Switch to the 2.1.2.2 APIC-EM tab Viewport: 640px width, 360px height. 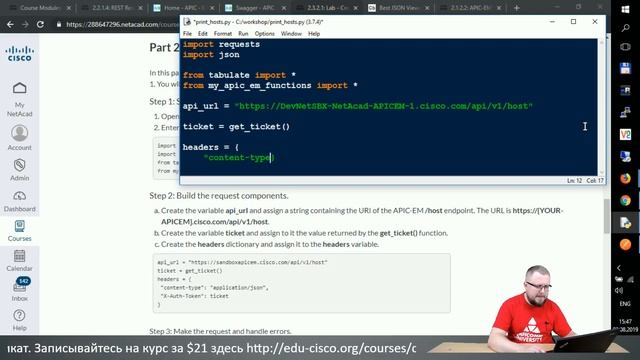point(471,8)
